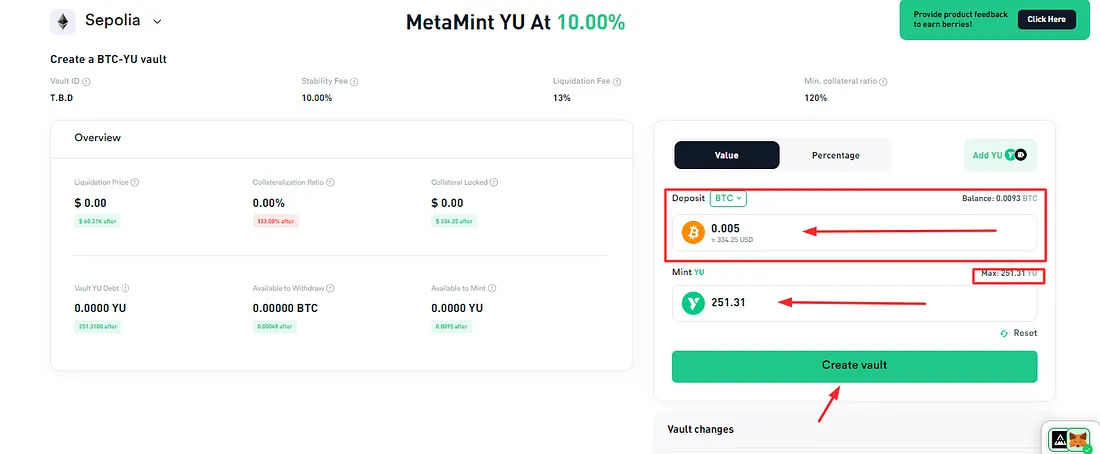1100x454 pixels.
Task: Click info icon beside Liquidation Price
Action: click(135, 182)
